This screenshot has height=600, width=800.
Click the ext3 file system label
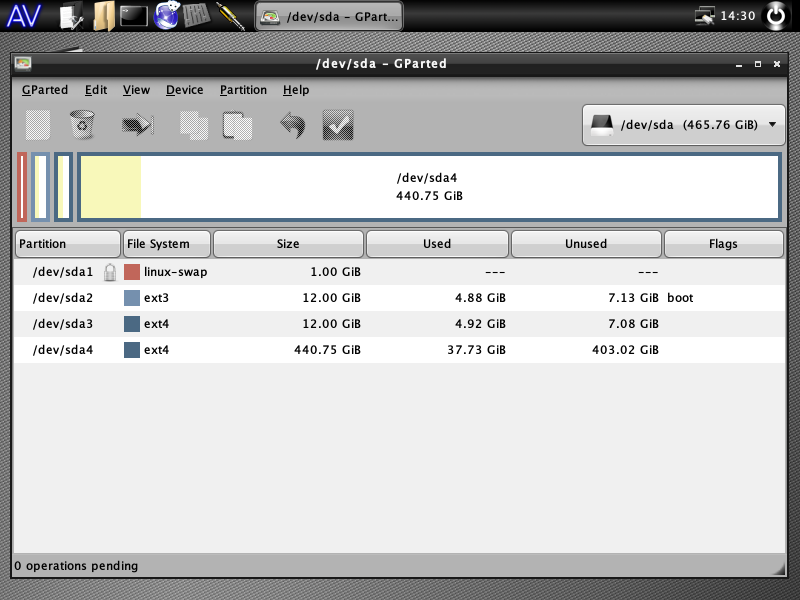[156, 298]
